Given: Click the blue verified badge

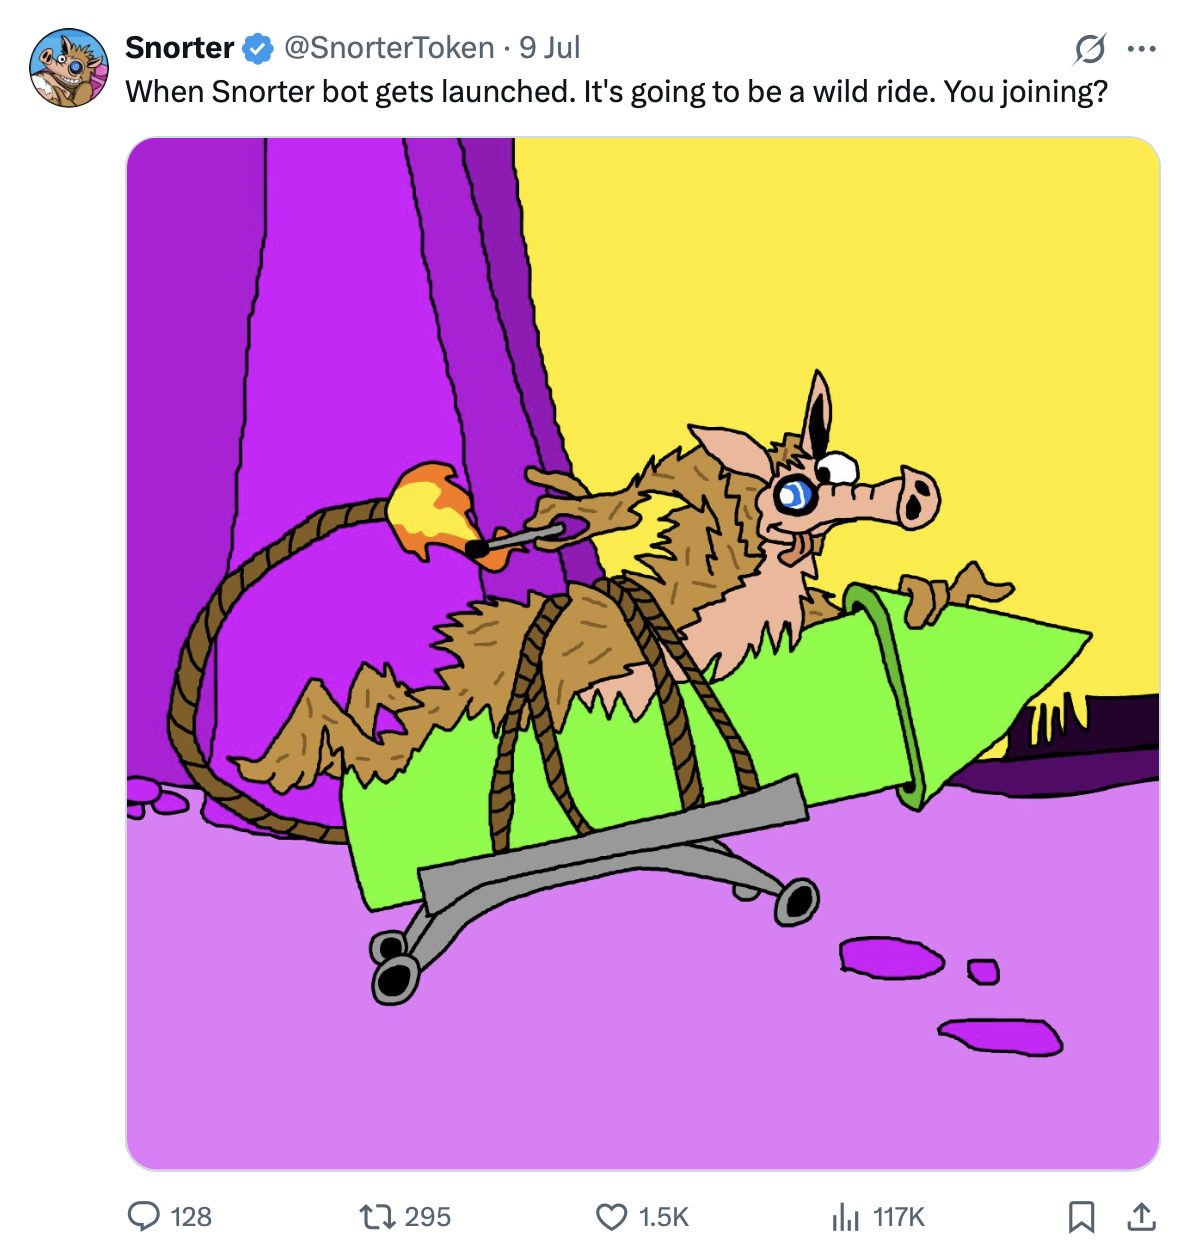Looking at the screenshot, I should [260, 48].
